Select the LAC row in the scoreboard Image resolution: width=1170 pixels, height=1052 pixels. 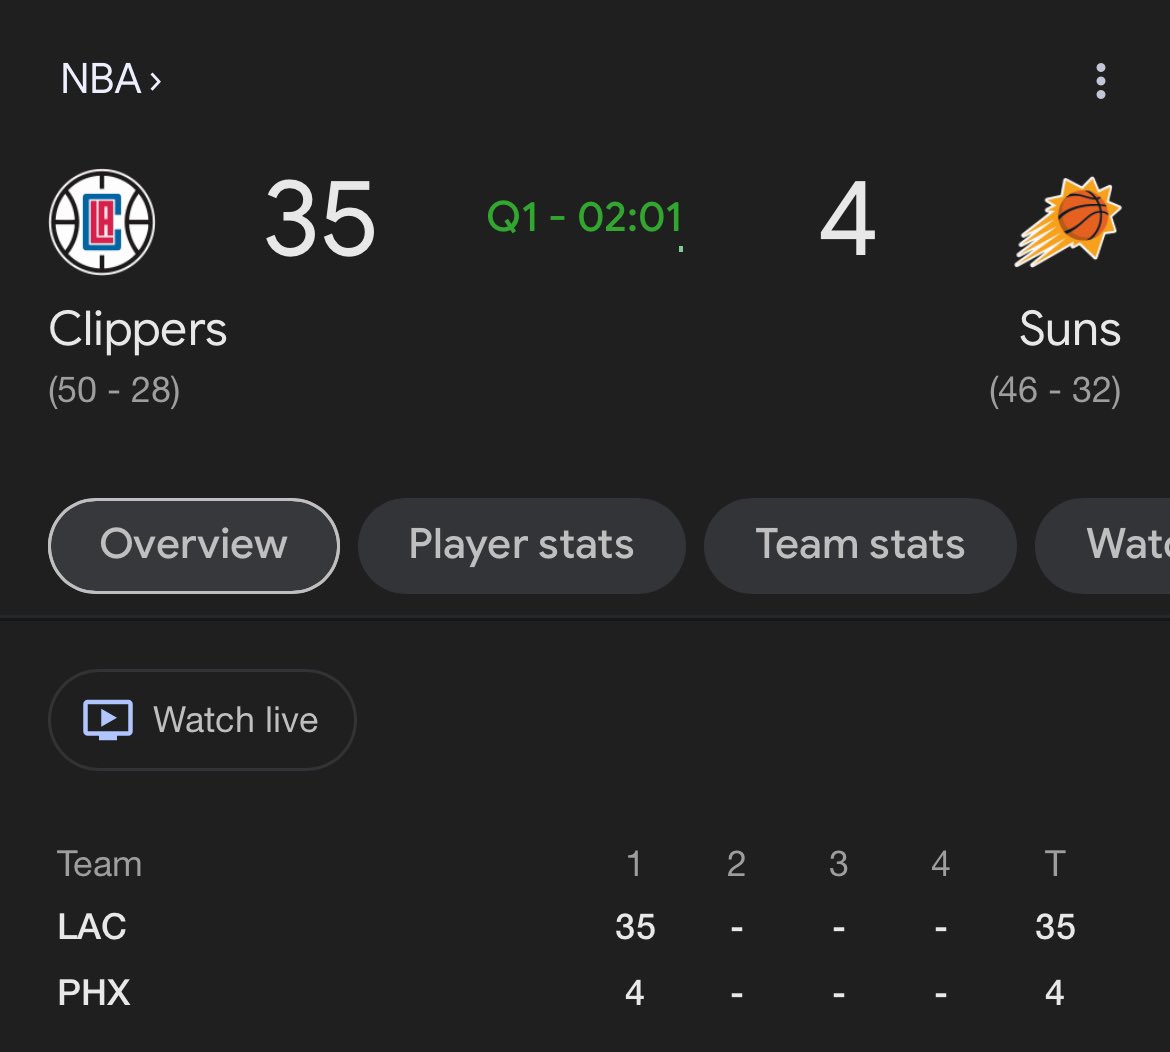tap(567, 927)
